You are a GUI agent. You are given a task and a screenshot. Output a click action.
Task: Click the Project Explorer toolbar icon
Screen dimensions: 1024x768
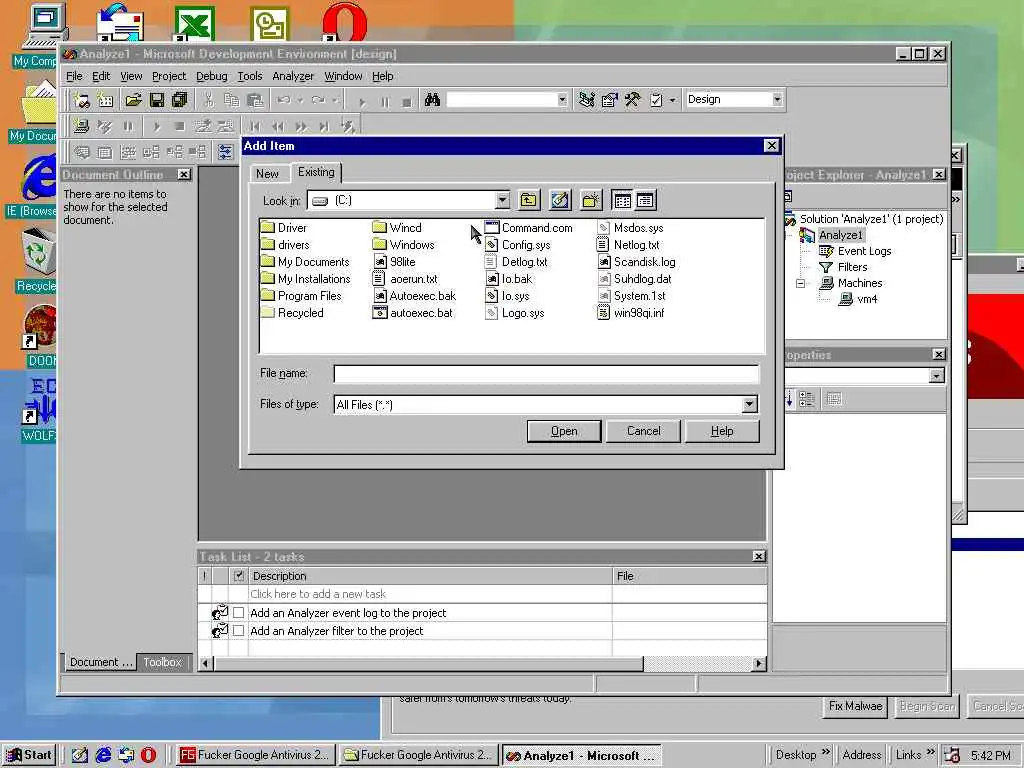pyautogui.click(x=586, y=100)
